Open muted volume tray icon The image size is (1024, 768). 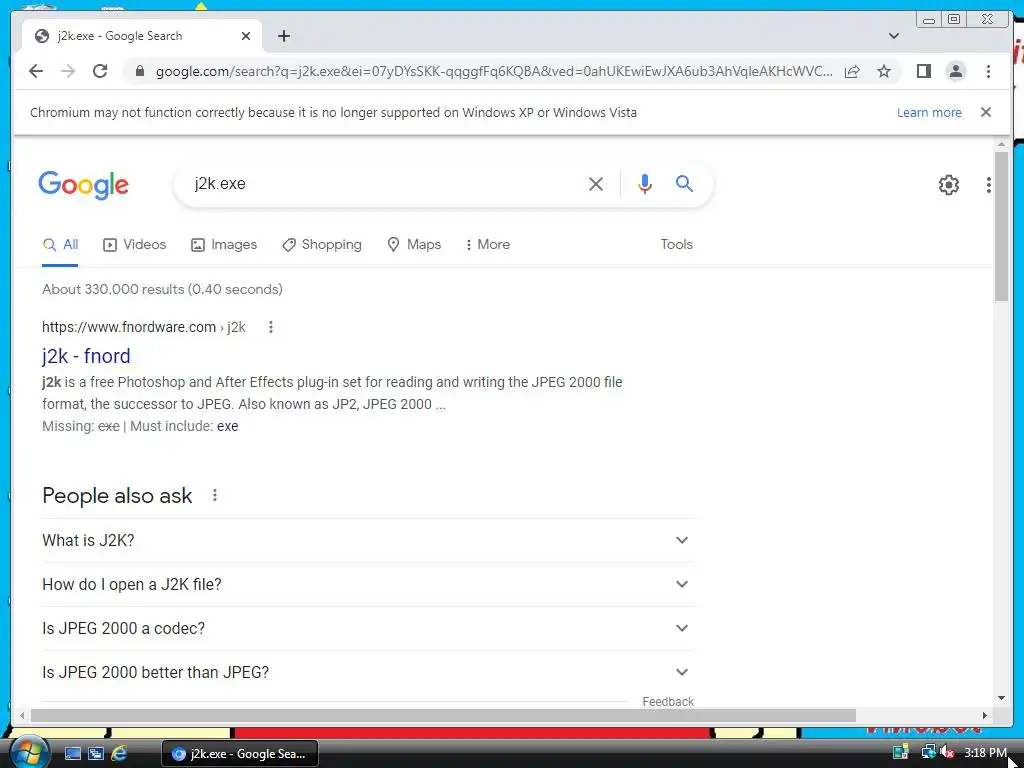tap(948, 752)
